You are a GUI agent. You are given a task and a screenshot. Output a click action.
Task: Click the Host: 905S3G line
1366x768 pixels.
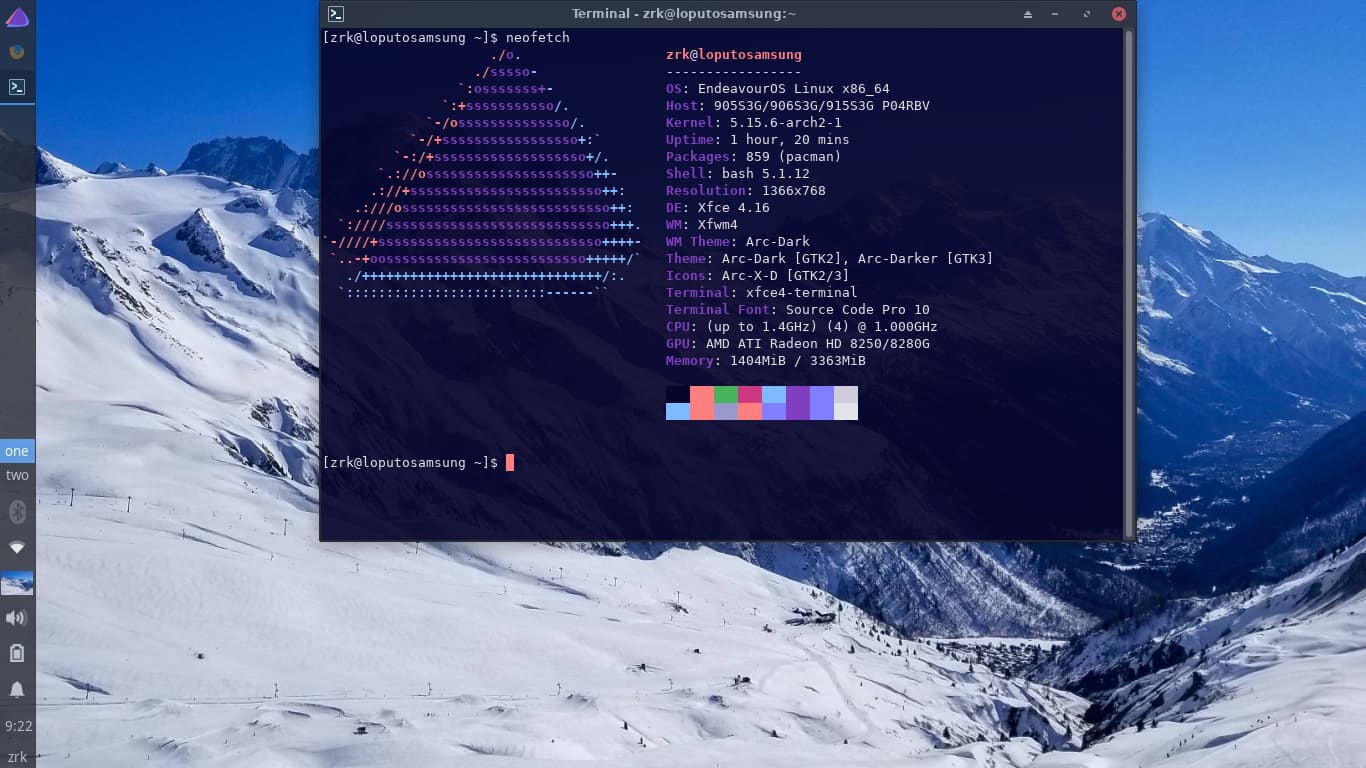click(798, 106)
